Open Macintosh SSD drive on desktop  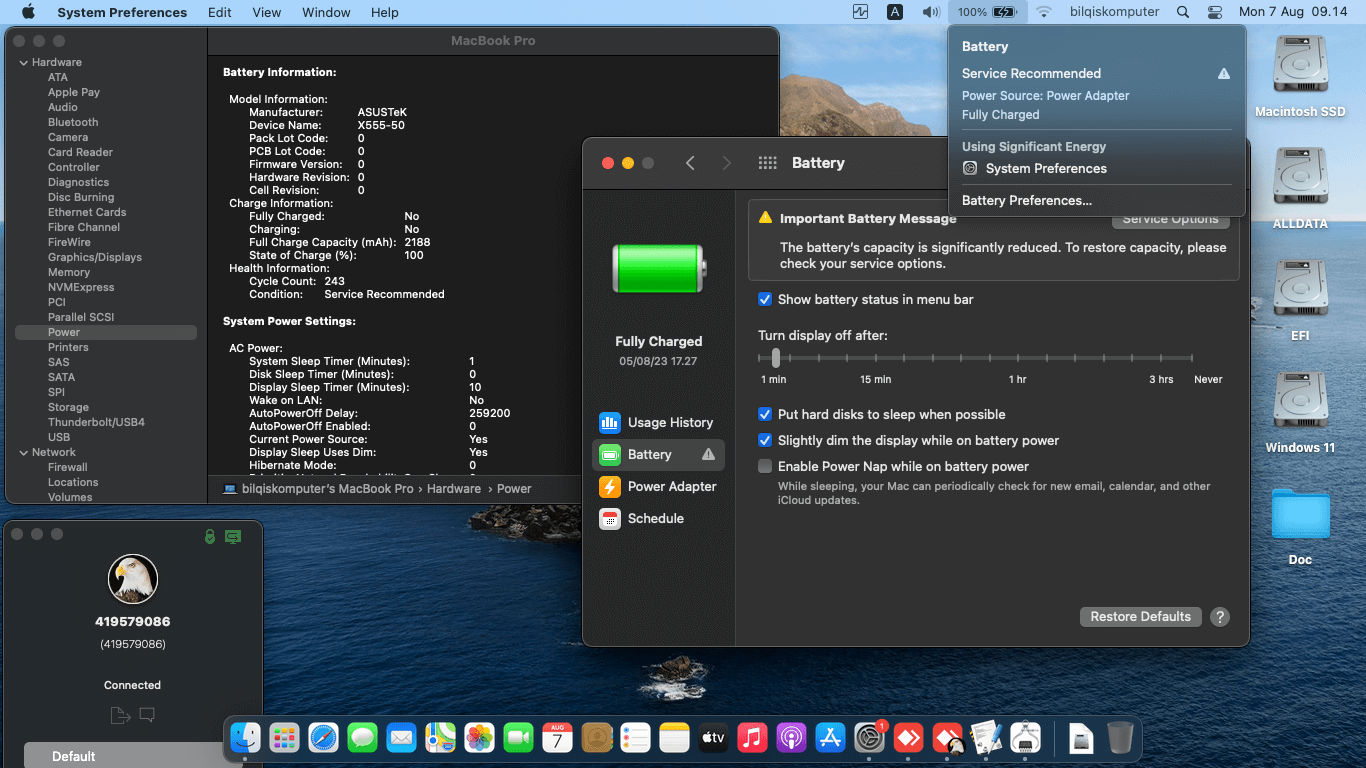coord(1300,78)
